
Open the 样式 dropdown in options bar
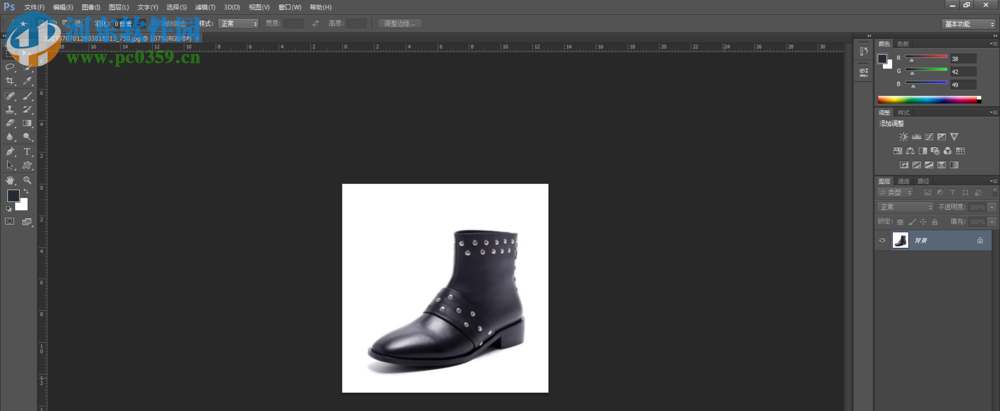[x=238, y=23]
